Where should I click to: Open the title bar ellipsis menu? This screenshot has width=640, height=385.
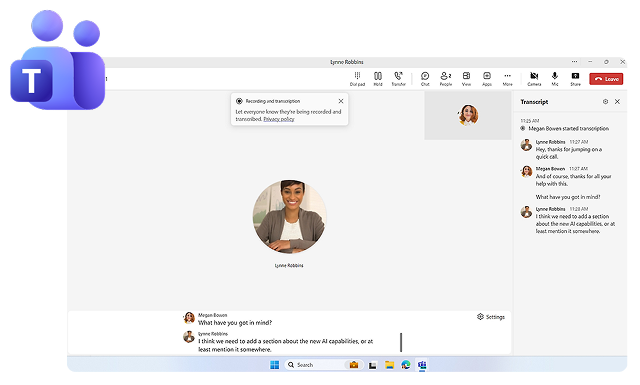pyautogui.click(x=574, y=62)
